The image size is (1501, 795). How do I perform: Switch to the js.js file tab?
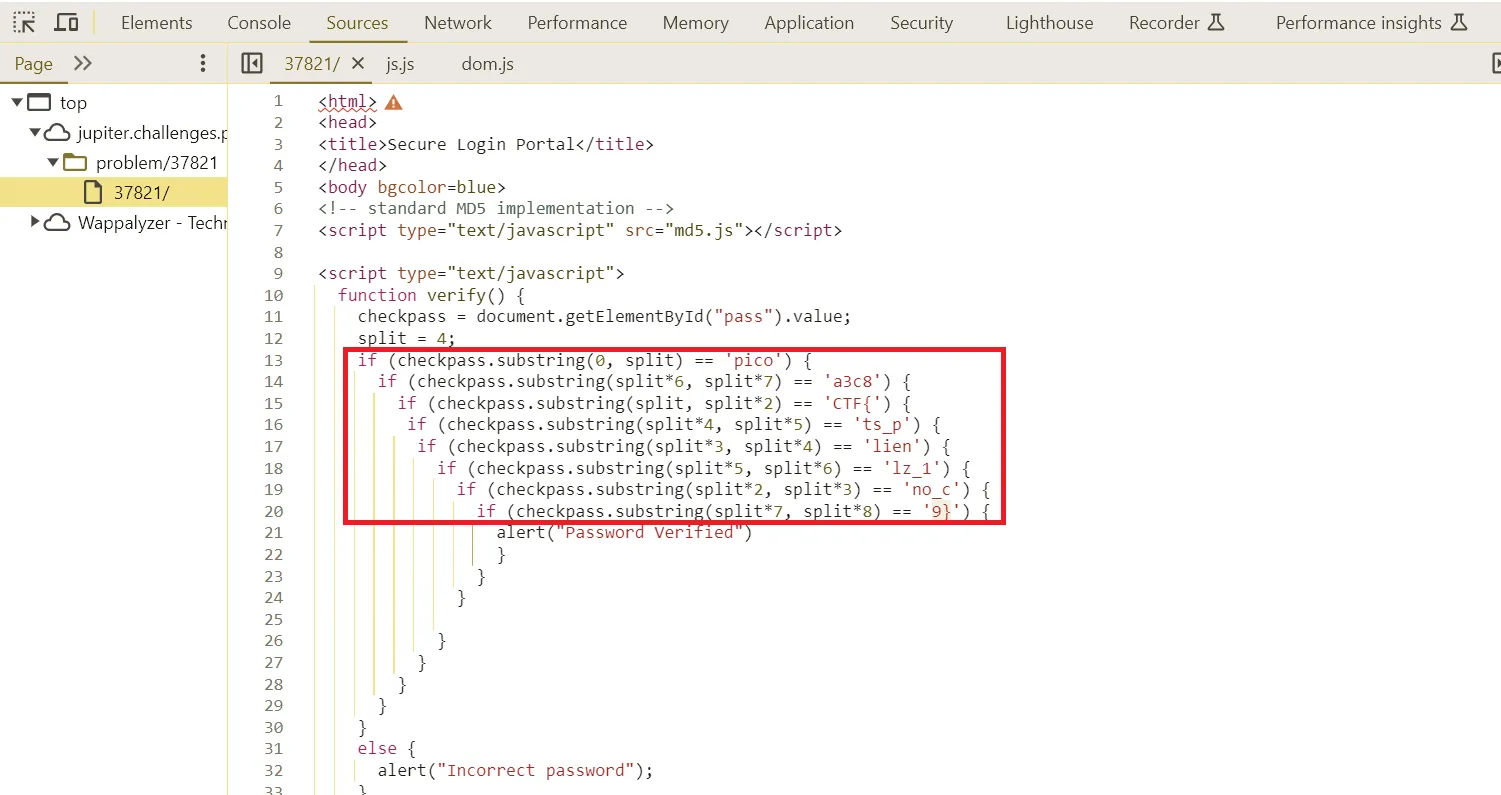pos(400,64)
